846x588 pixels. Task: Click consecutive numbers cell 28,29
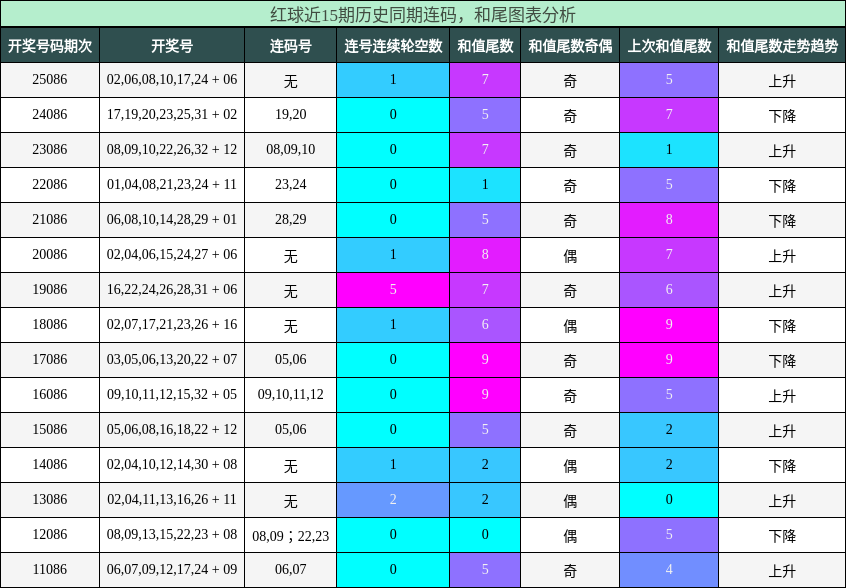290,220
